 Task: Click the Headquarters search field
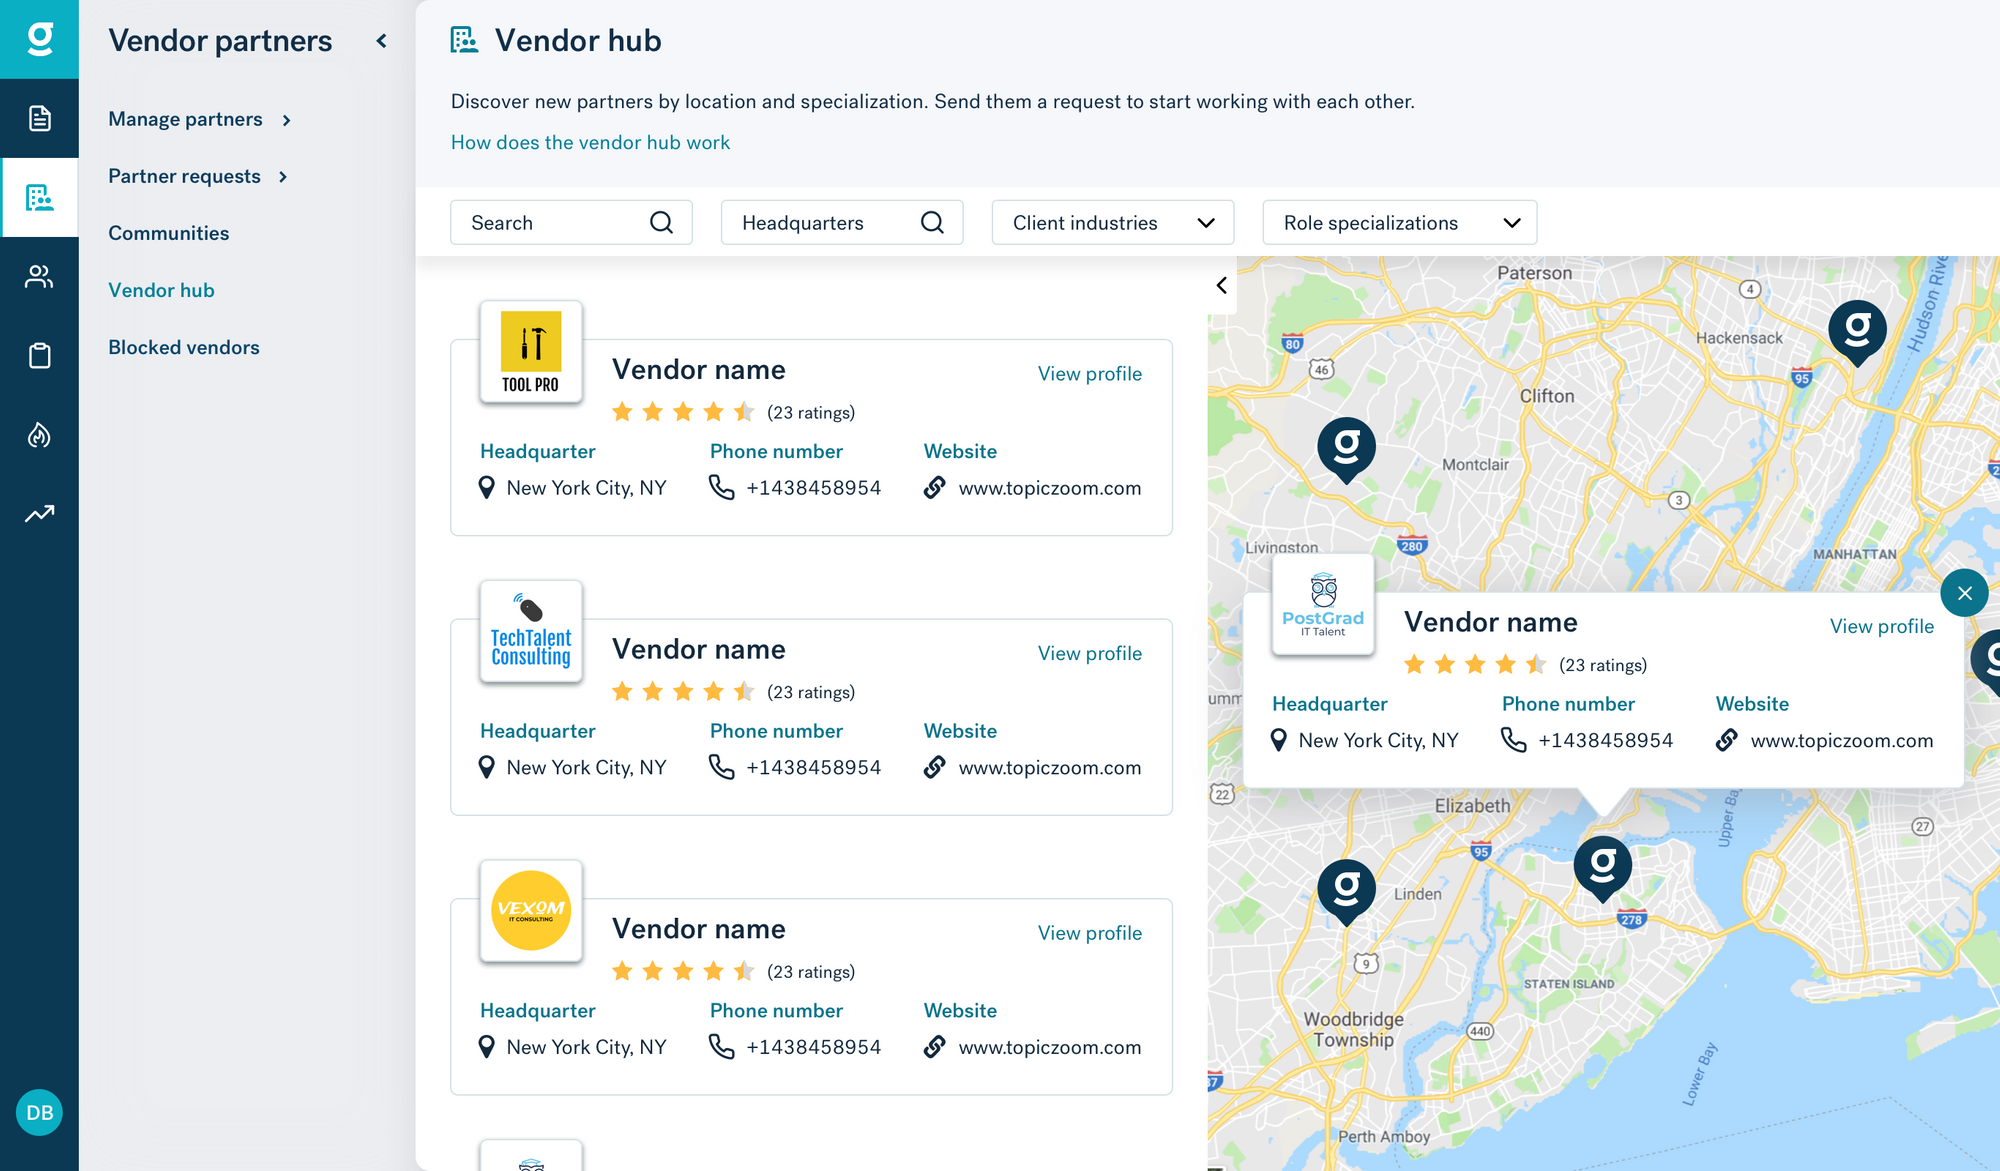tap(828, 223)
